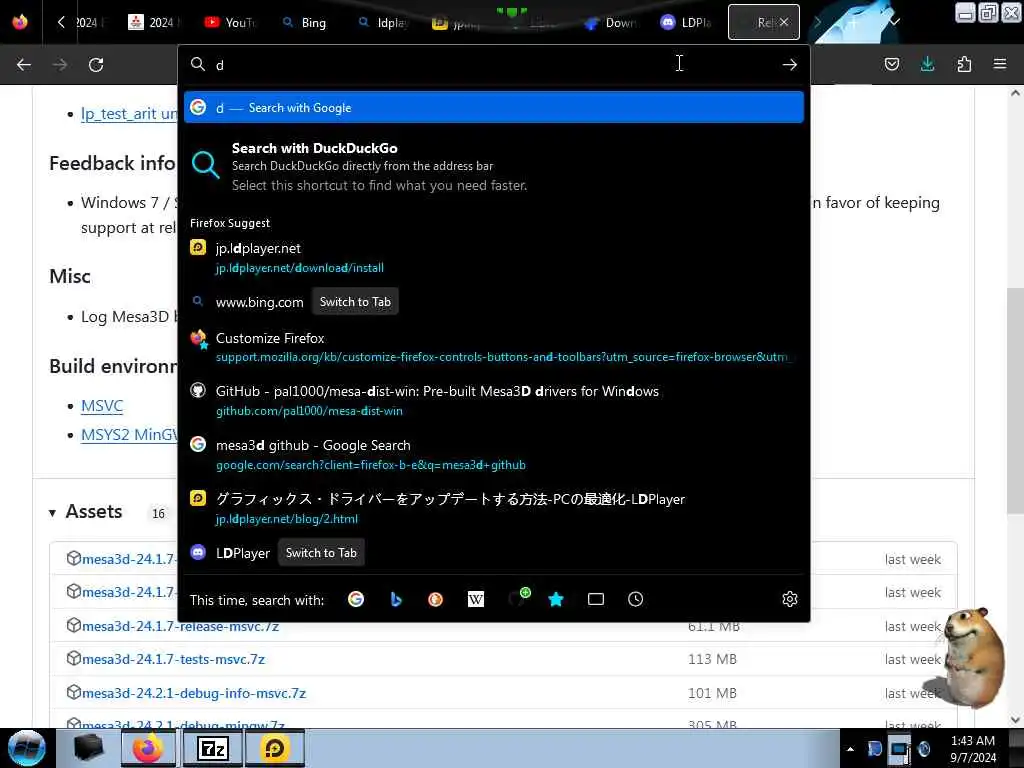Download mesa3d-24.1.7-release-msvc.7z
The image size is (1024, 768).
(180, 626)
